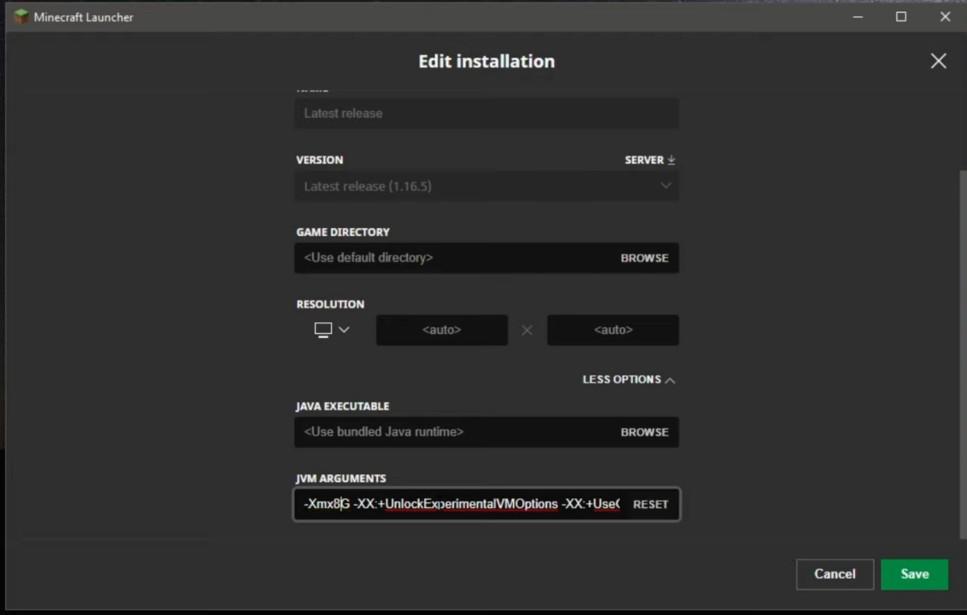967x615 pixels.
Task: Minimize the Minecraft Launcher window
Action: (857, 17)
